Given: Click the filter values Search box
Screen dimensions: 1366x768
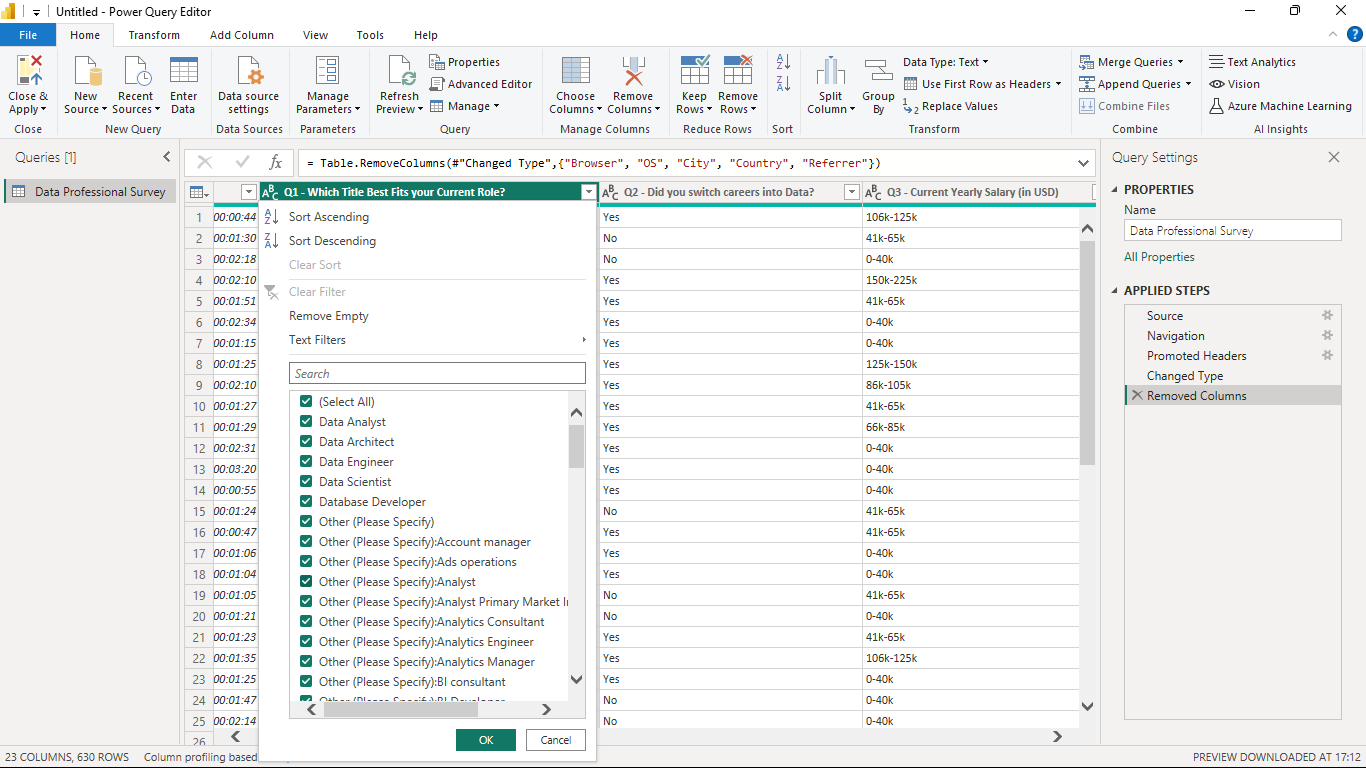Looking at the screenshot, I should (437, 374).
